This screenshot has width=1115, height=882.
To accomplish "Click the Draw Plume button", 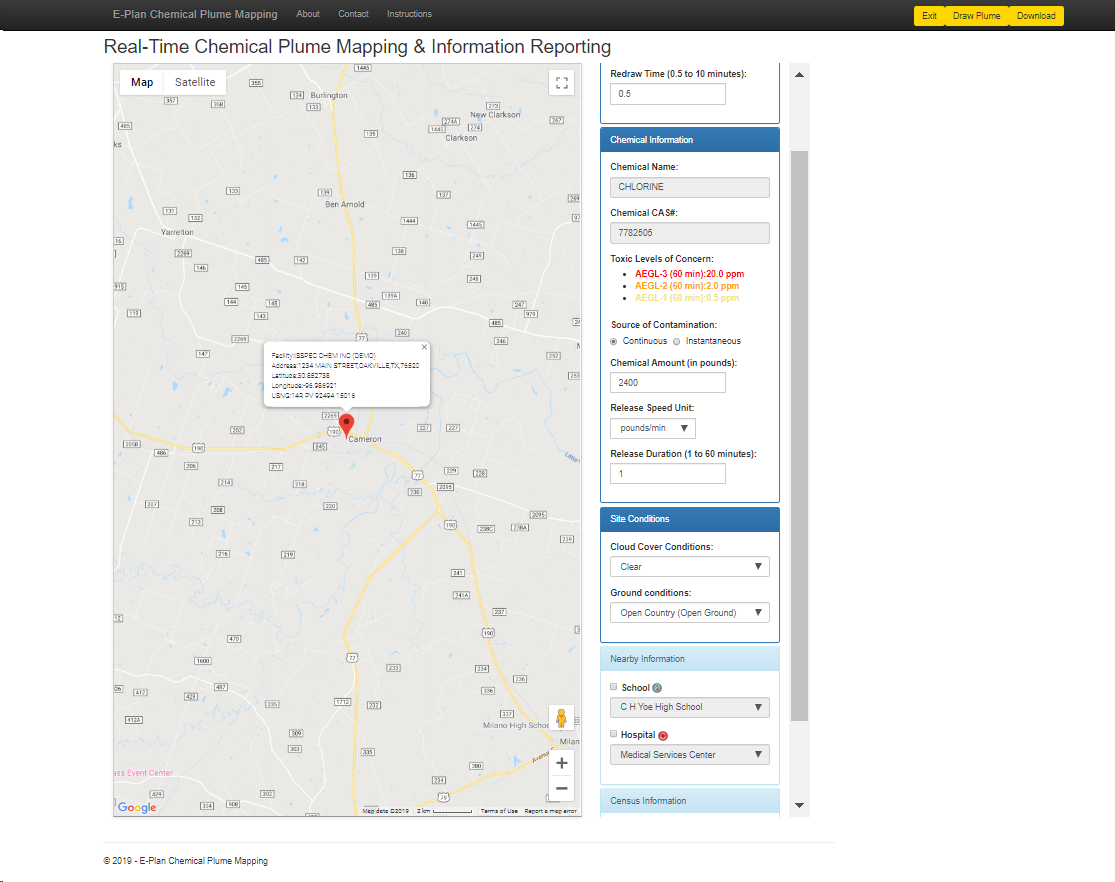I will click(x=976, y=16).
